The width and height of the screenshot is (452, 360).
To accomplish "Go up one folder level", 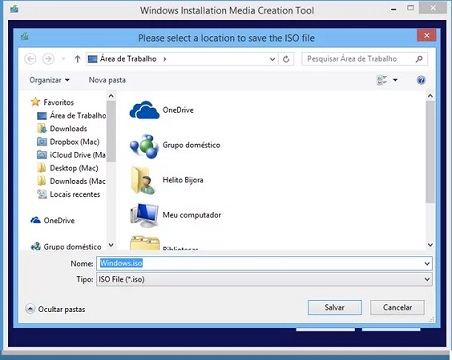I will 77,59.
